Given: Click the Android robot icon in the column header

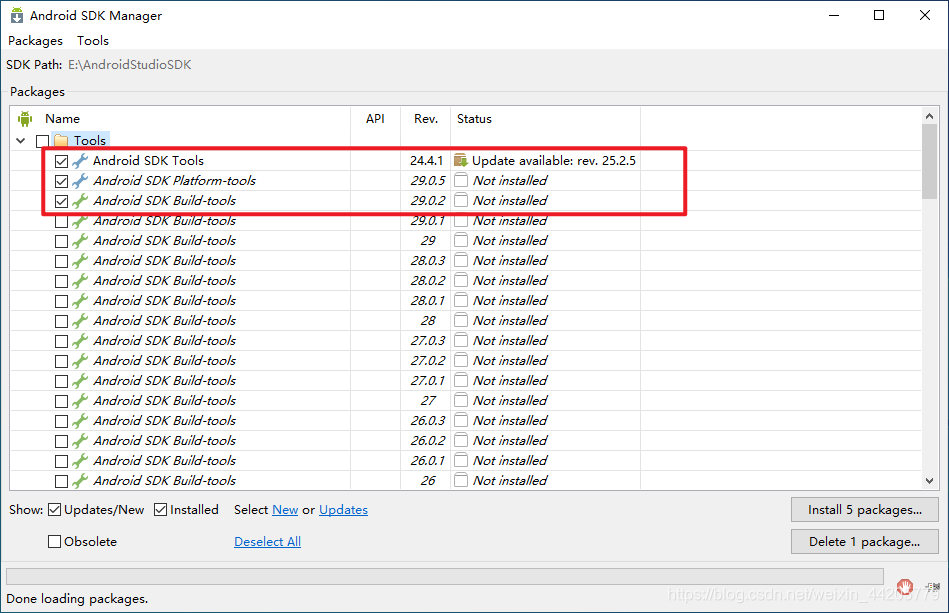Looking at the screenshot, I should [x=25, y=119].
